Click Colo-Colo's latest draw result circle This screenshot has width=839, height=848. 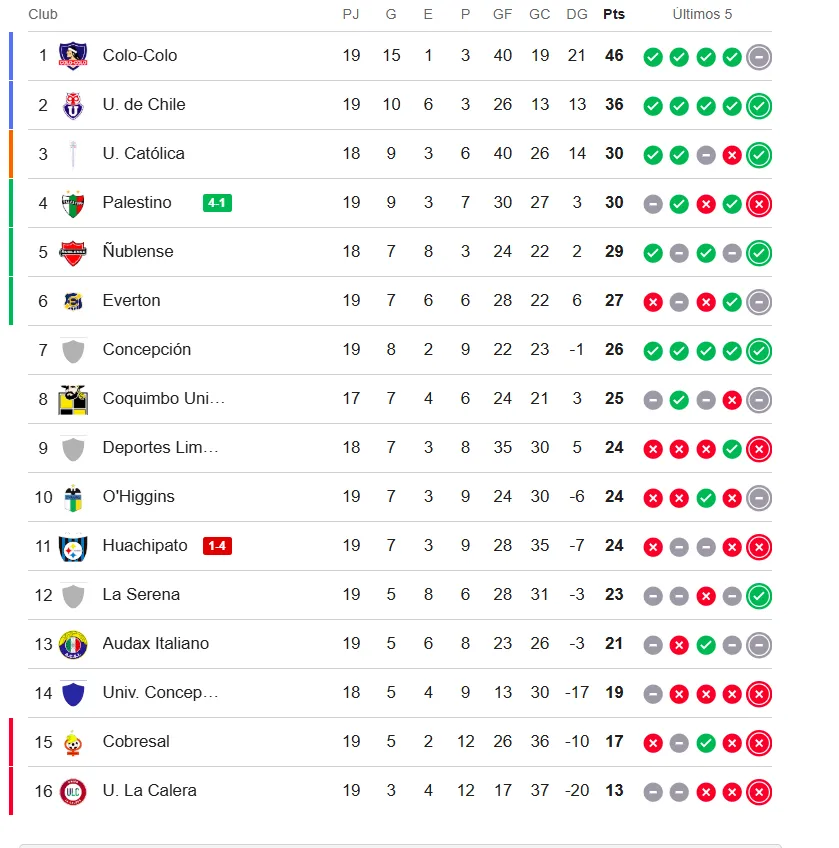(x=759, y=57)
